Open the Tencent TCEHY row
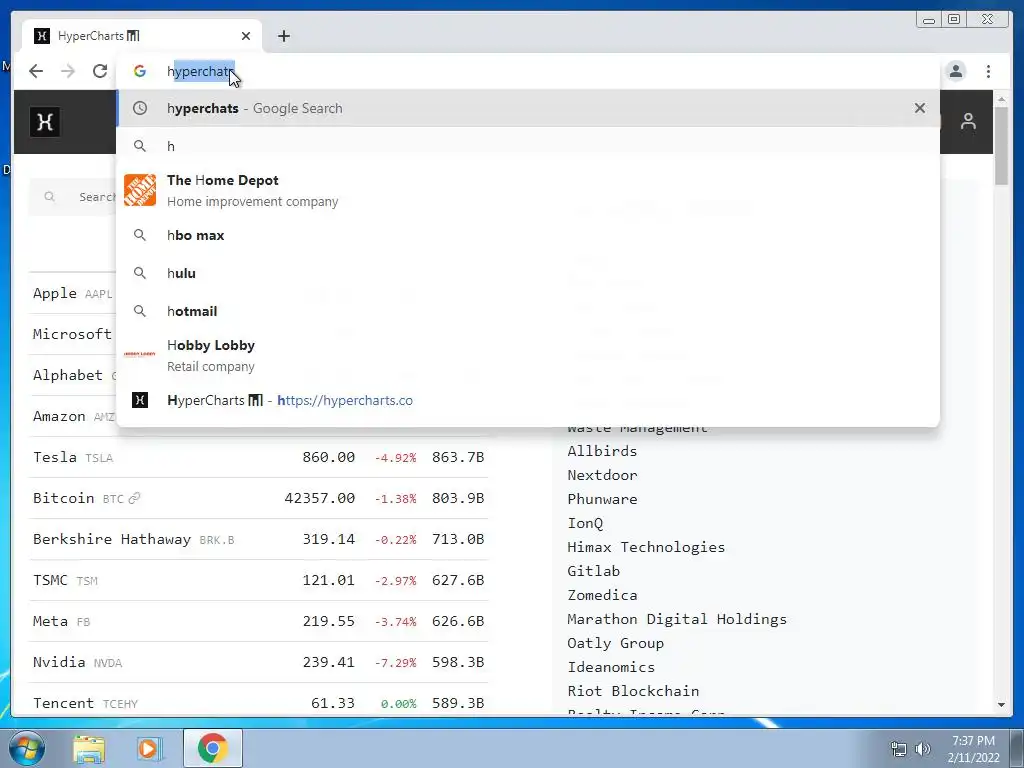The width and height of the screenshot is (1024, 768). (x=259, y=703)
